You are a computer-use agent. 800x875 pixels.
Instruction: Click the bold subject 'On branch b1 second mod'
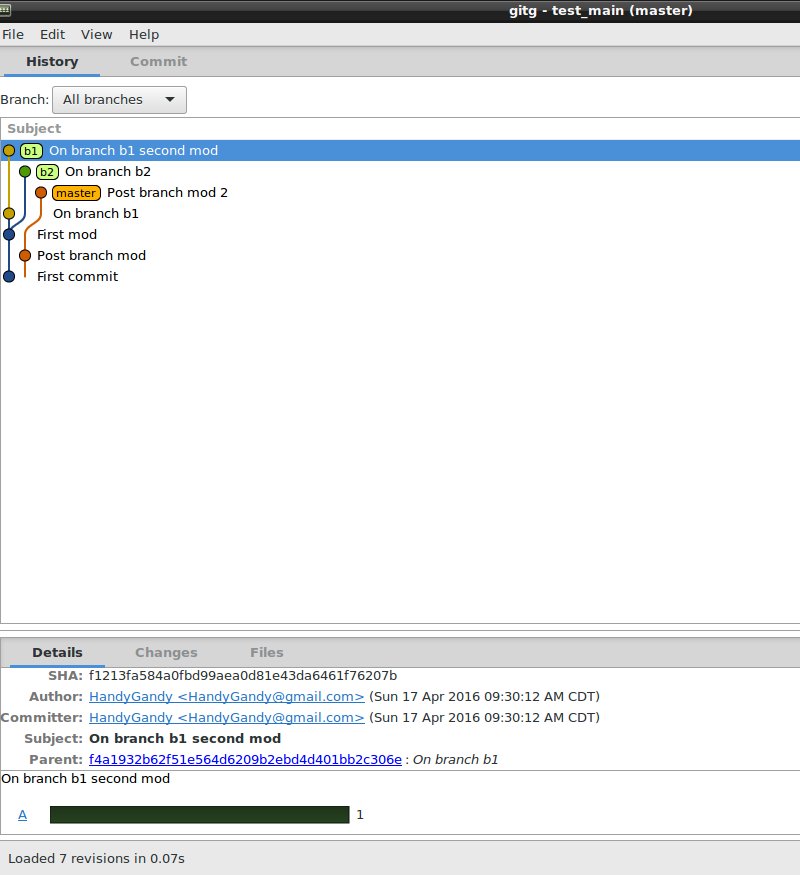point(185,739)
